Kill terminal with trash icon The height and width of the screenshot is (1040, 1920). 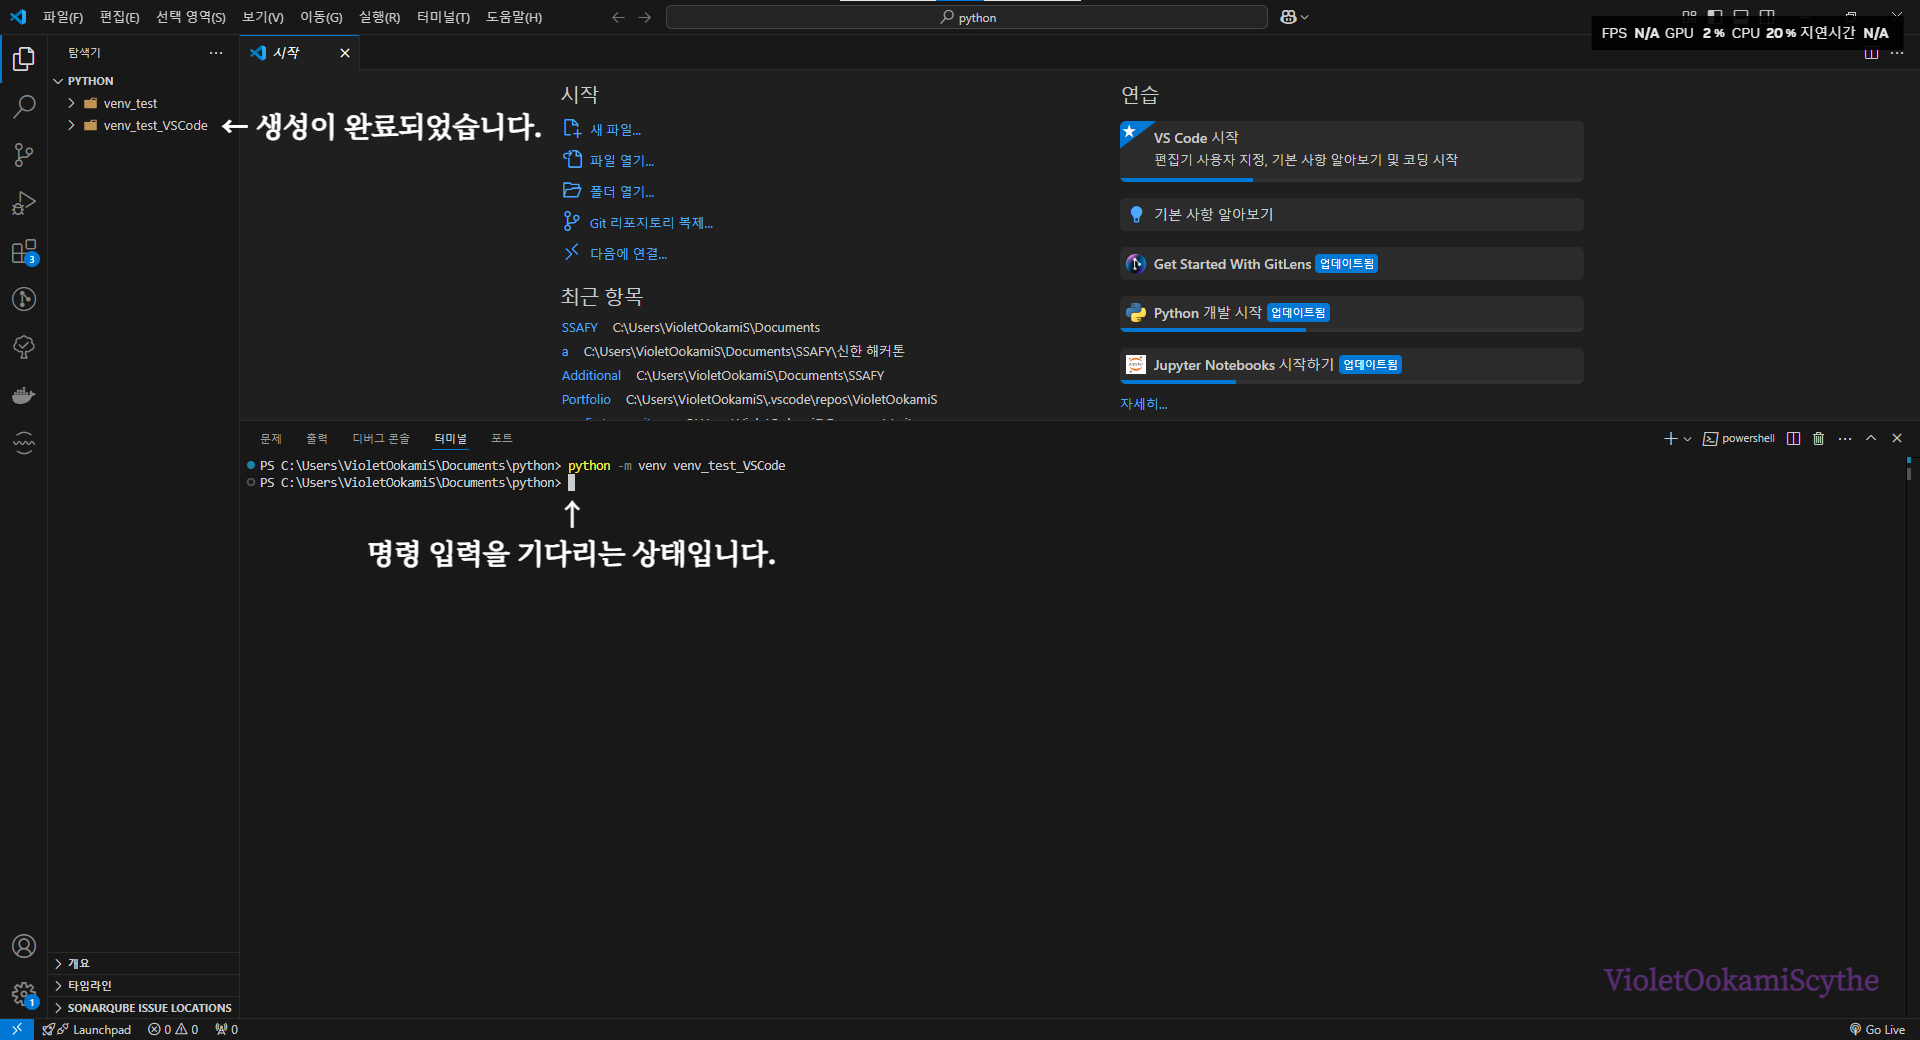coord(1819,438)
